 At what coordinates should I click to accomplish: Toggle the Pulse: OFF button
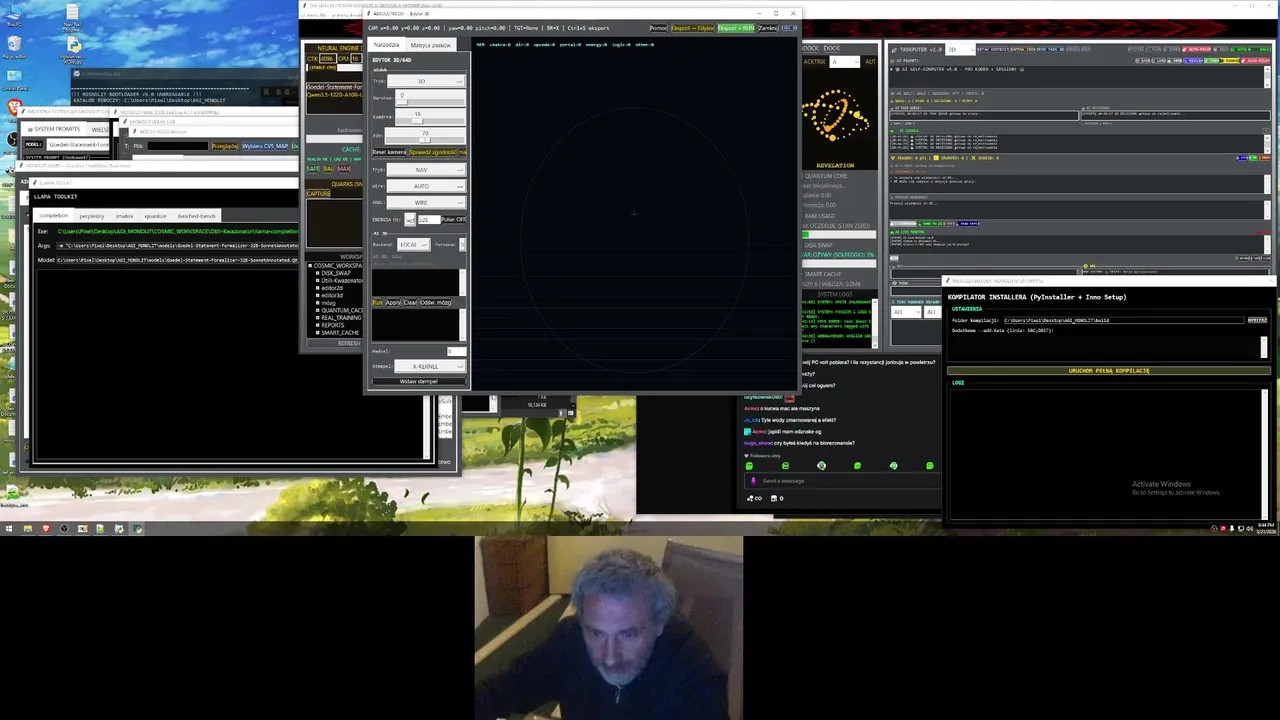[x=454, y=219]
